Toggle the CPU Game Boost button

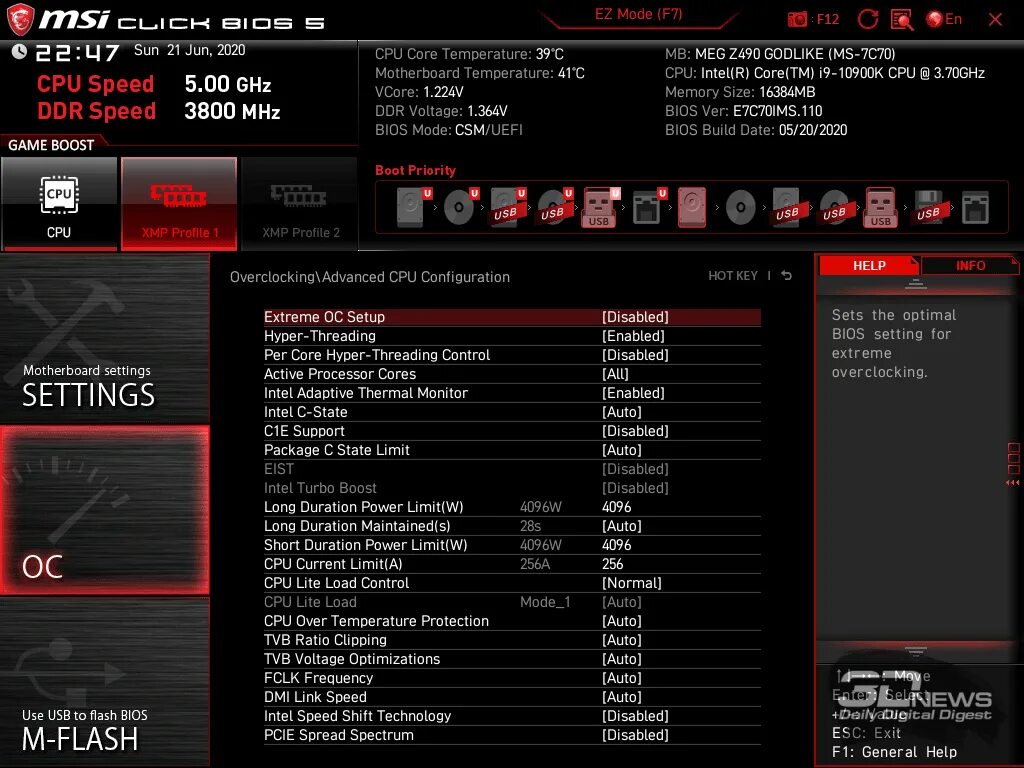[x=59, y=203]
